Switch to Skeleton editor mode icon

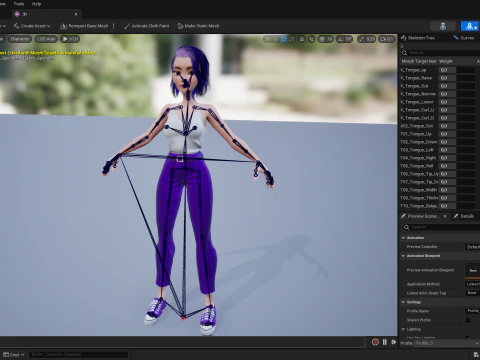pos(443,26)
